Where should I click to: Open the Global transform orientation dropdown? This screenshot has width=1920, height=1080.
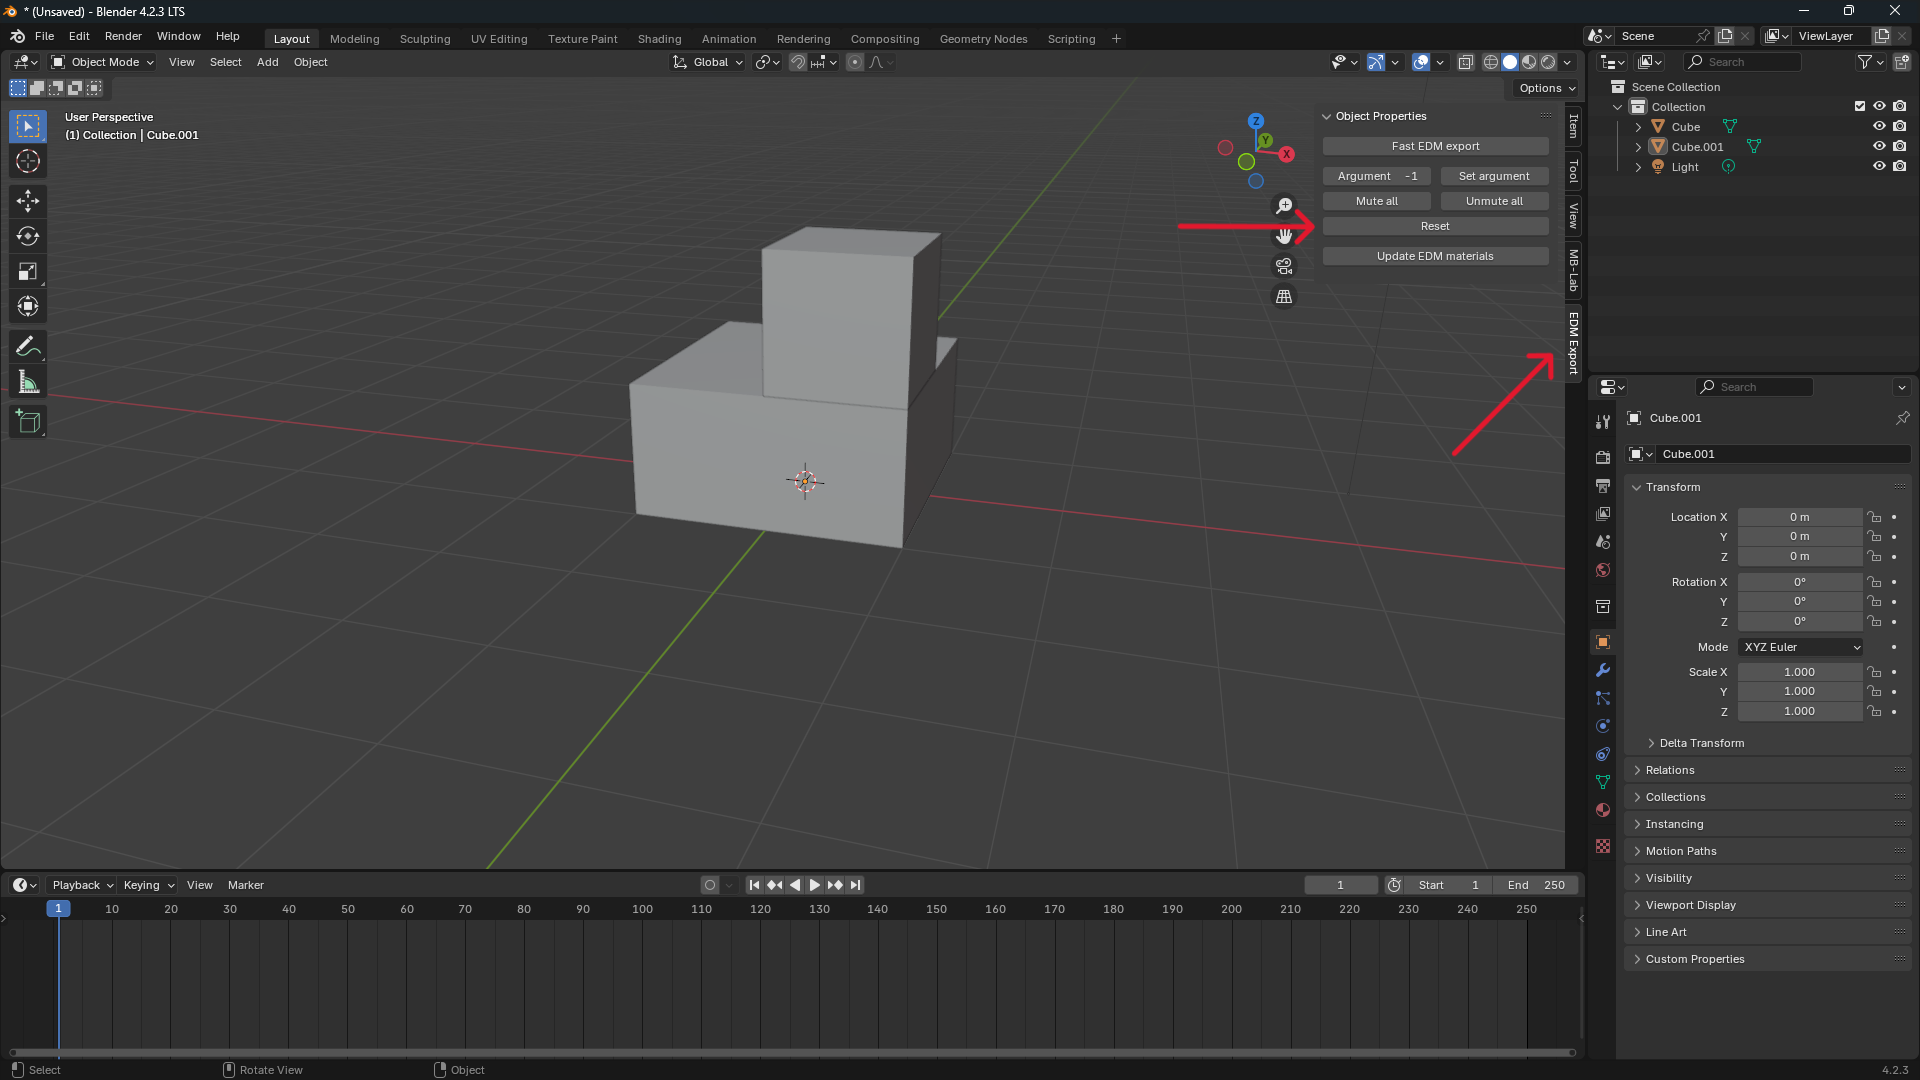tap(708, 62)
